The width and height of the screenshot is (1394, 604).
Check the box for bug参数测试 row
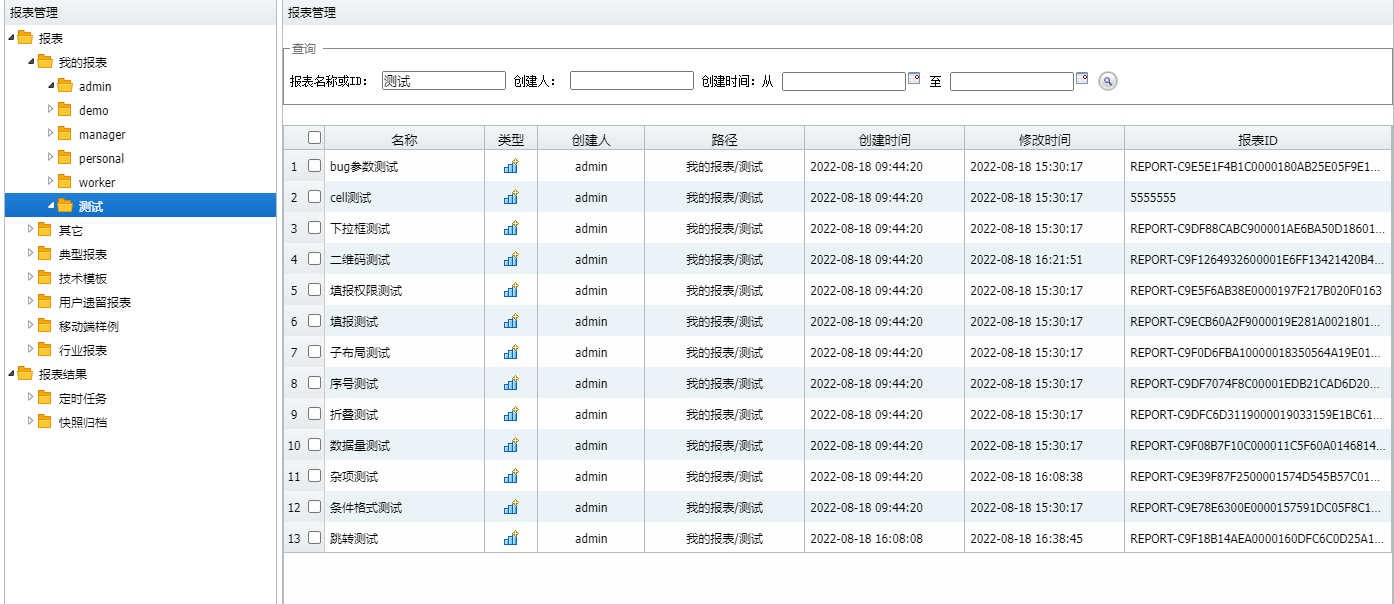click(314, 166)
